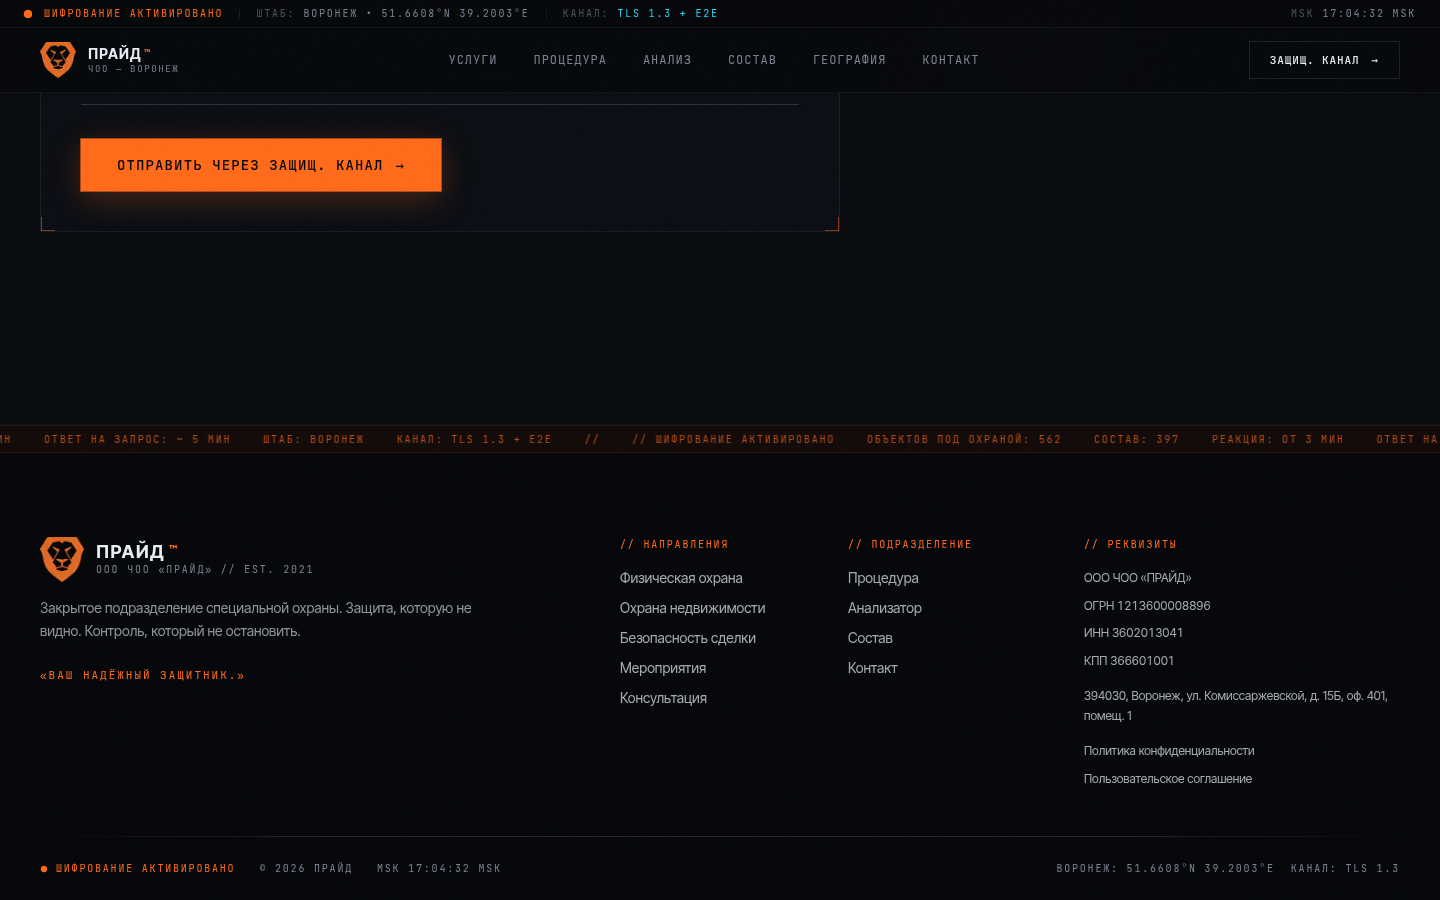Select АНАЛИЗ in the top navigation
This screenshot has height=900, width=1440.
667,60
